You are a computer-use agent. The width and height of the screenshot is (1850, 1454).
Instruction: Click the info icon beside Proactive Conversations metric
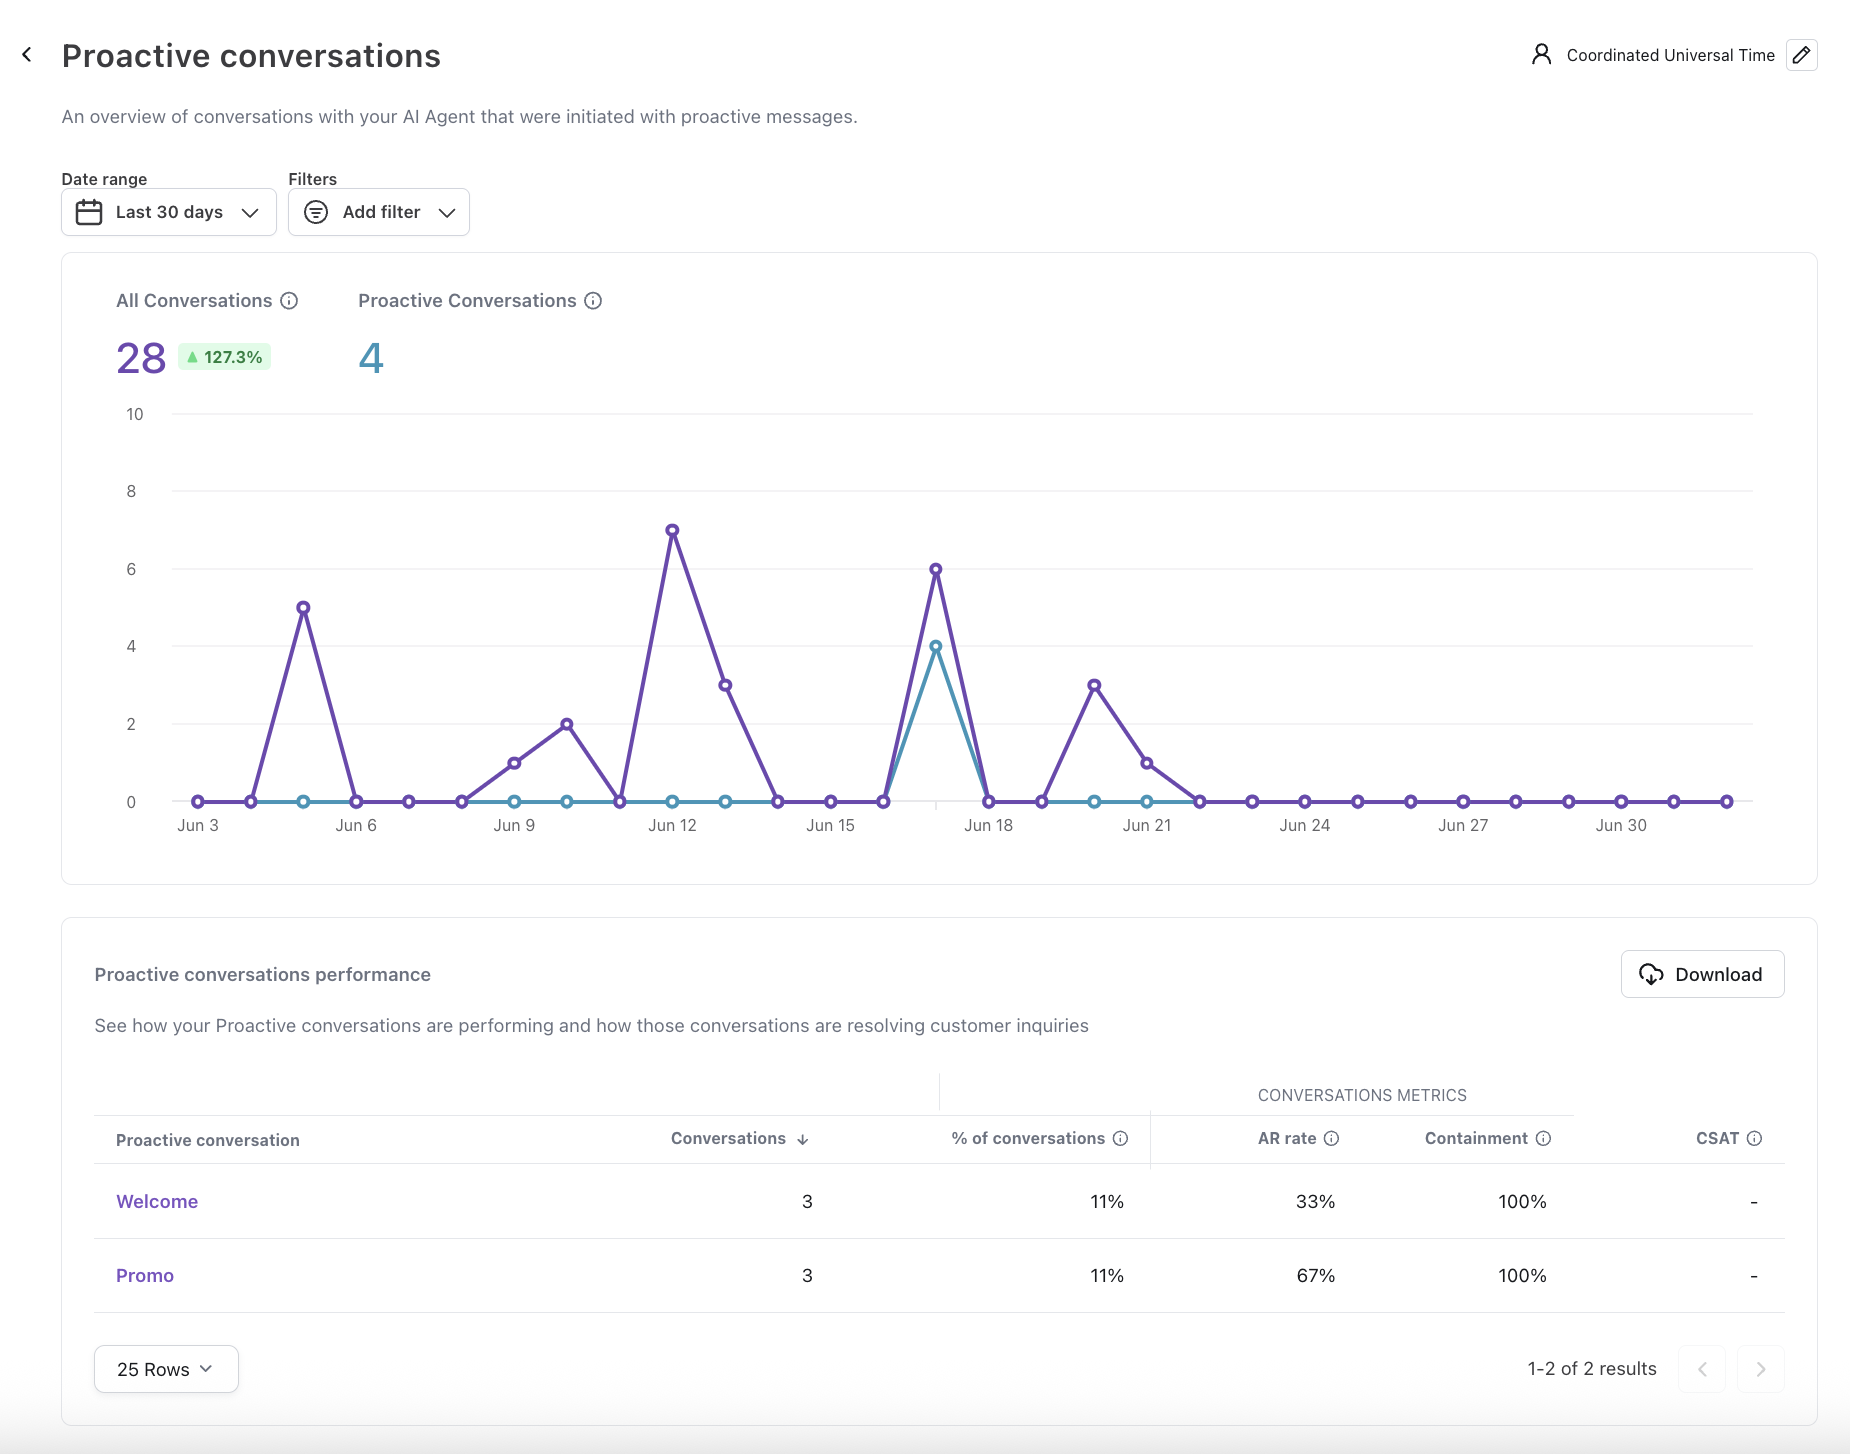click(x=593, y=301)
